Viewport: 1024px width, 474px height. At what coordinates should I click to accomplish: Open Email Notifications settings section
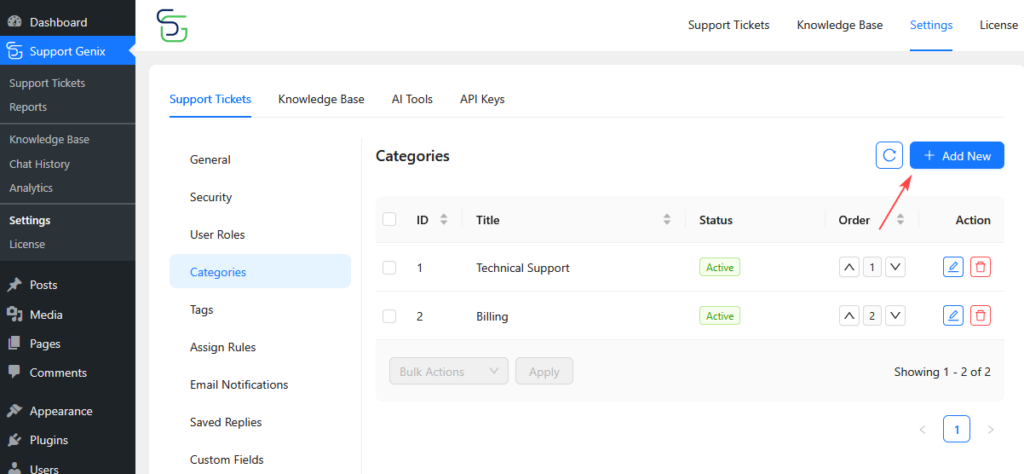point(260,385)
